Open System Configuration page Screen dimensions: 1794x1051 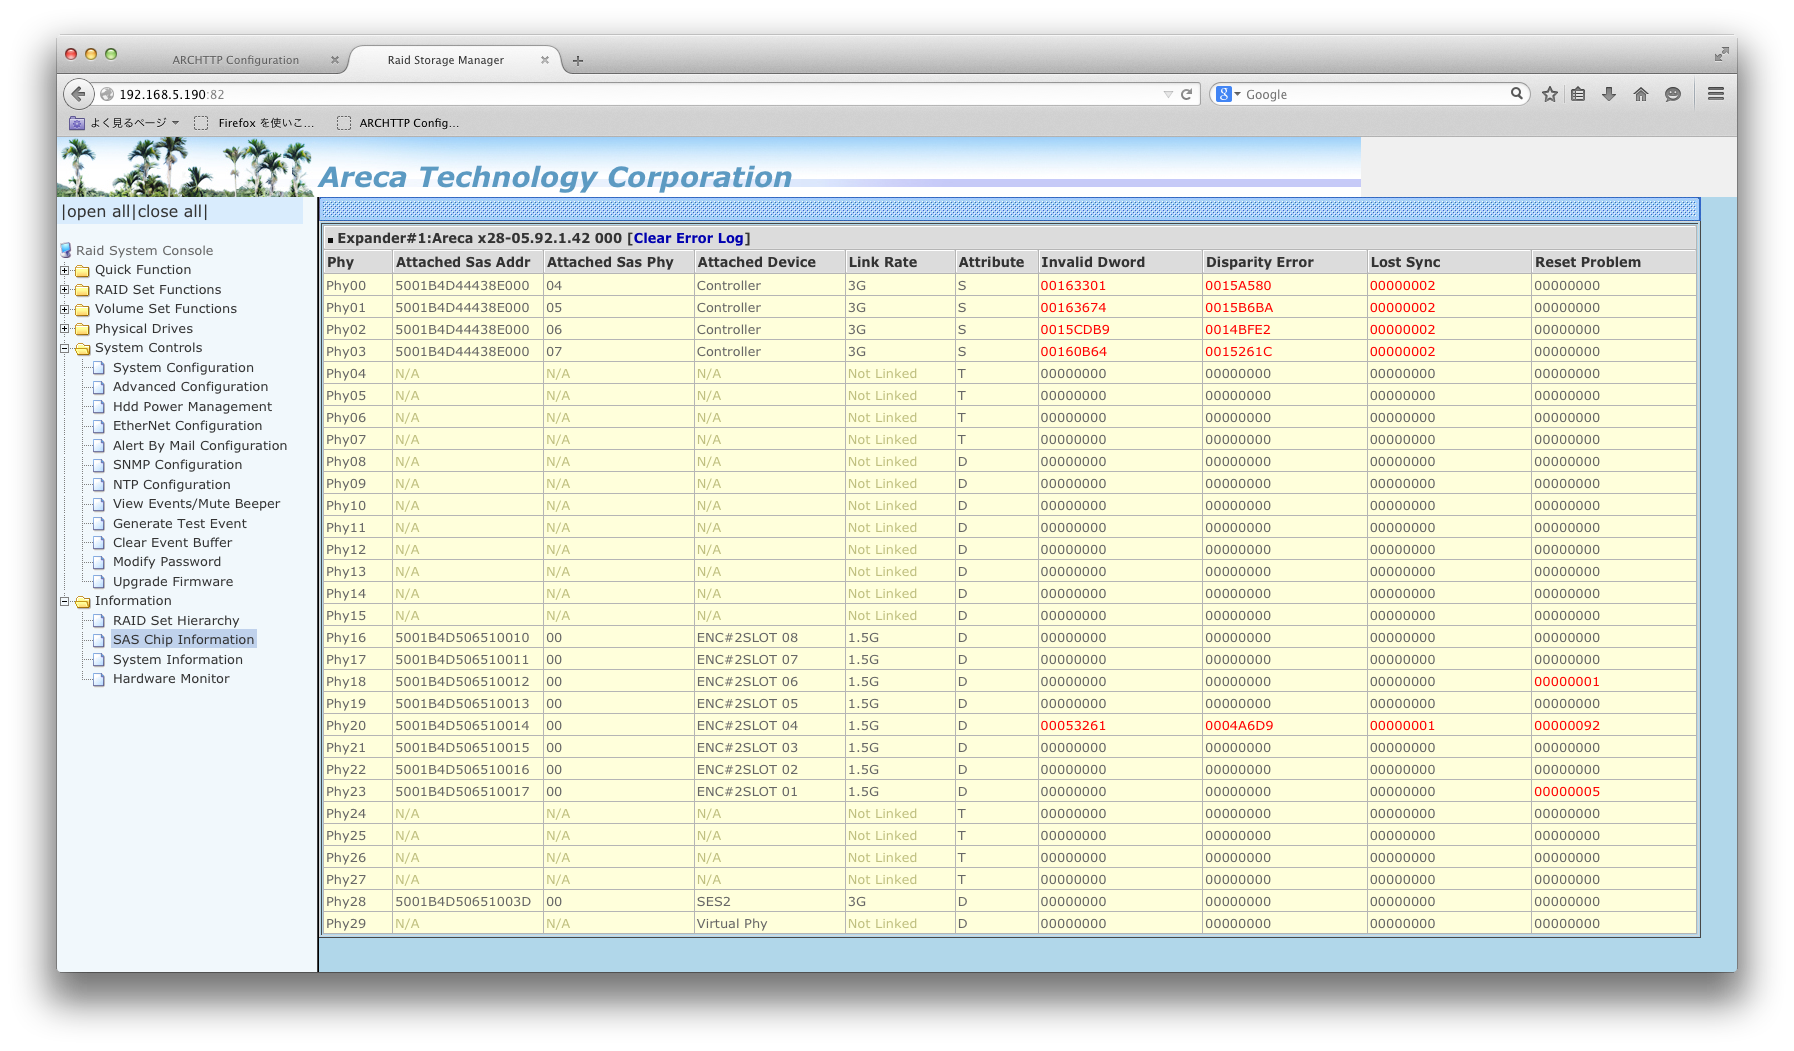coord(183,368)
